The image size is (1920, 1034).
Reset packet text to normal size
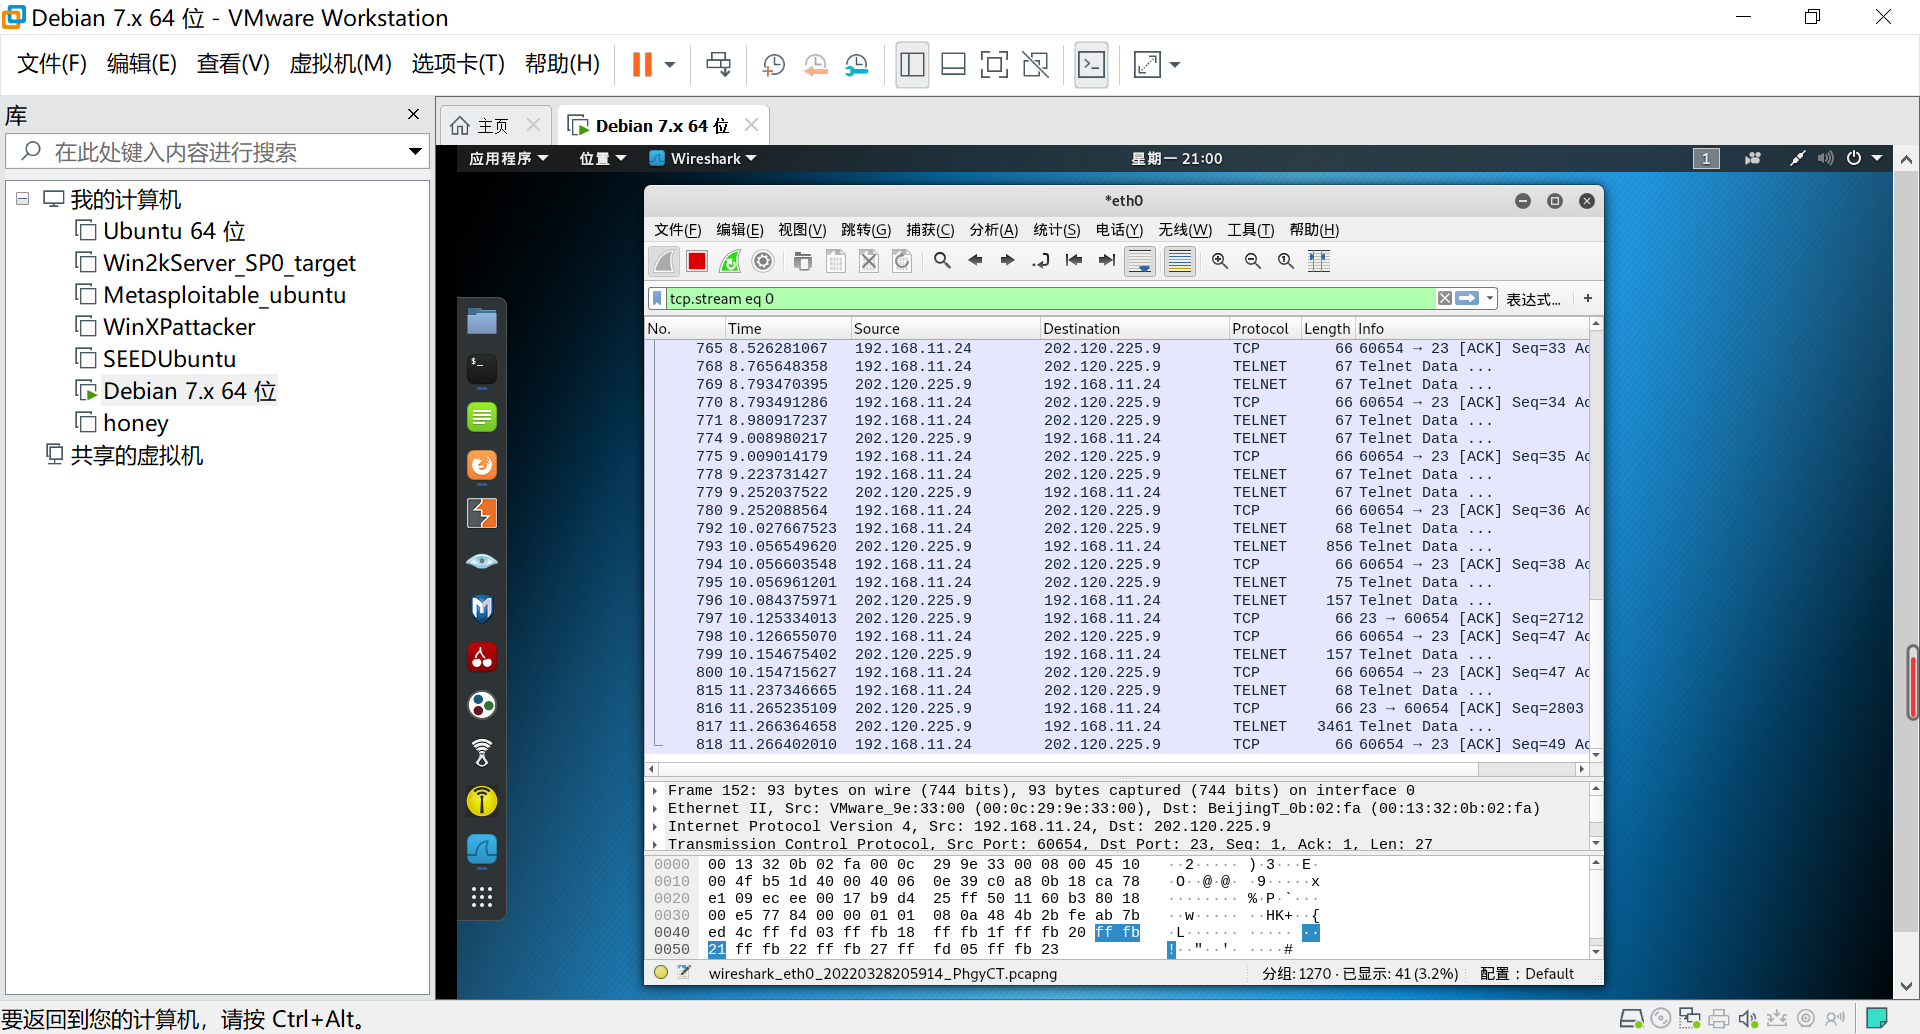coord(1286,261)
